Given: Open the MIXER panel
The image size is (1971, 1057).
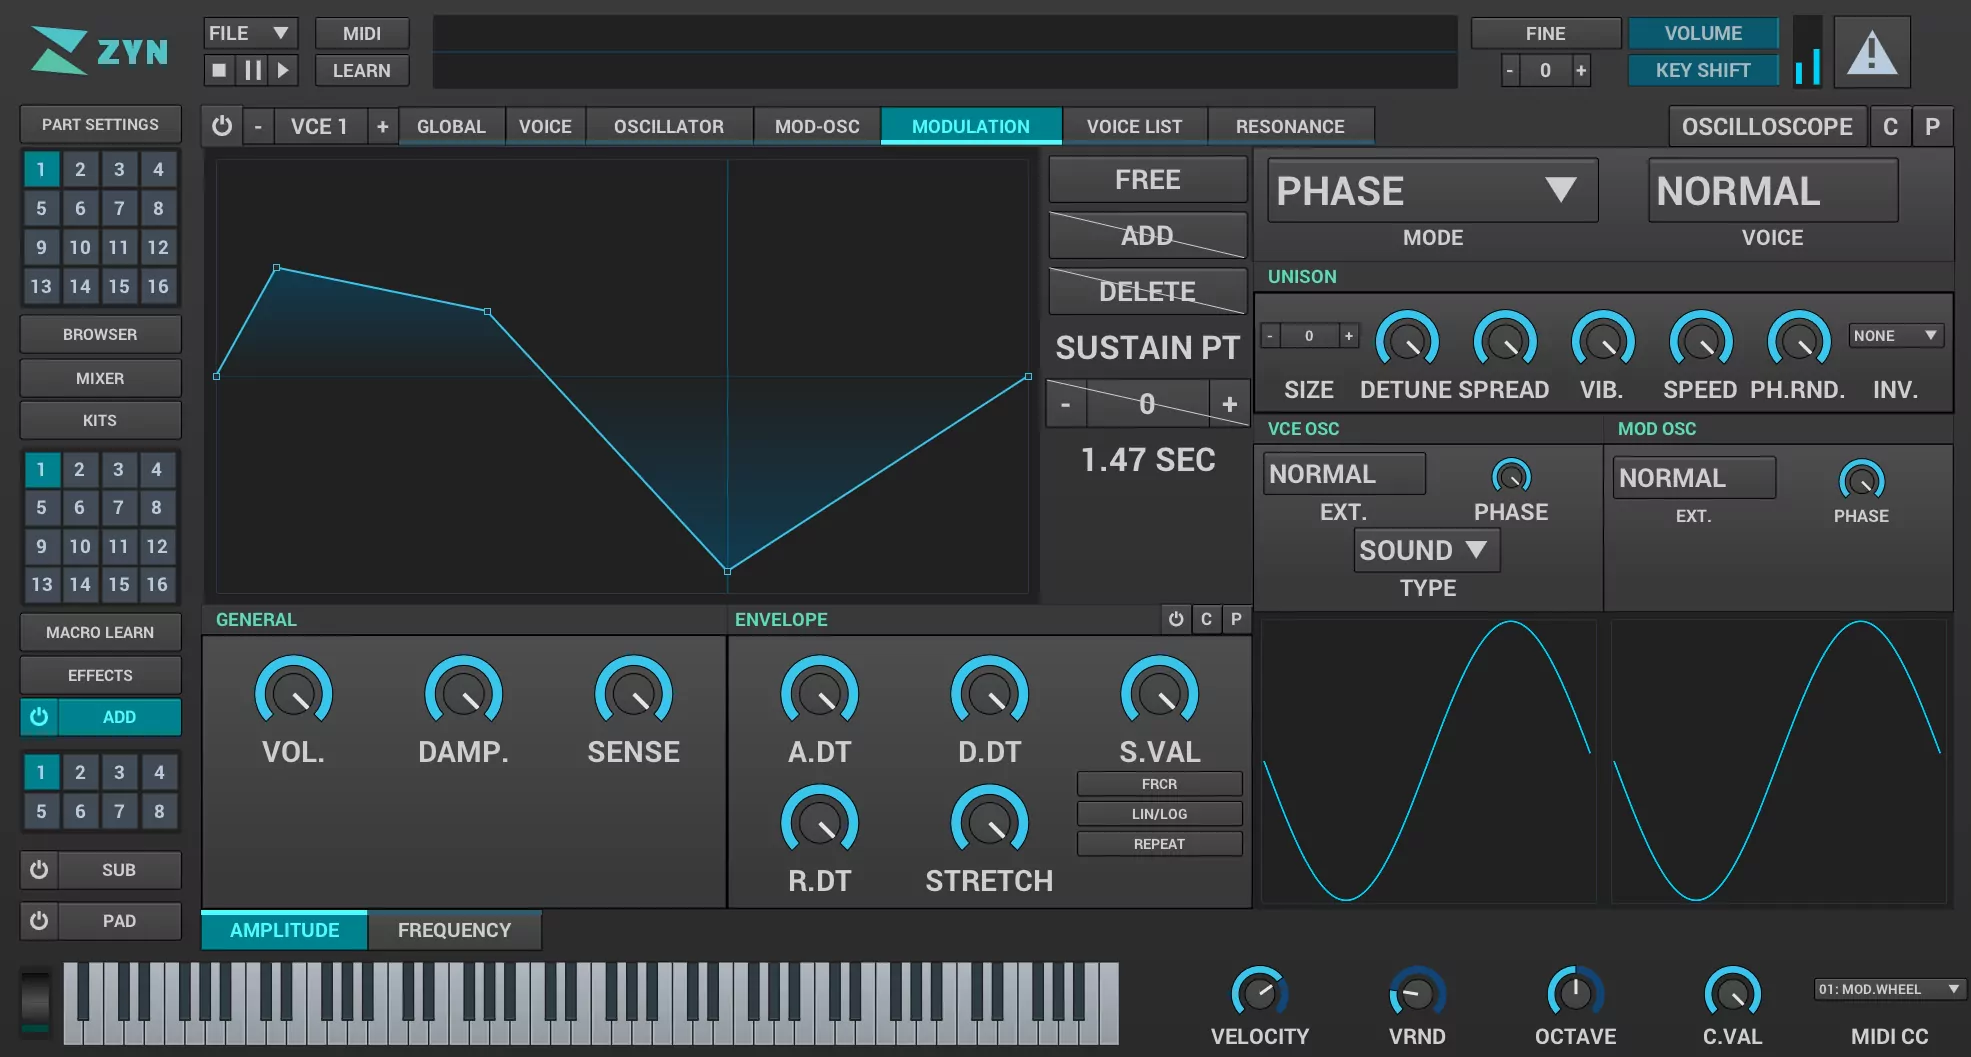Looking at the screenshot, I should click(x=100, y=378).
